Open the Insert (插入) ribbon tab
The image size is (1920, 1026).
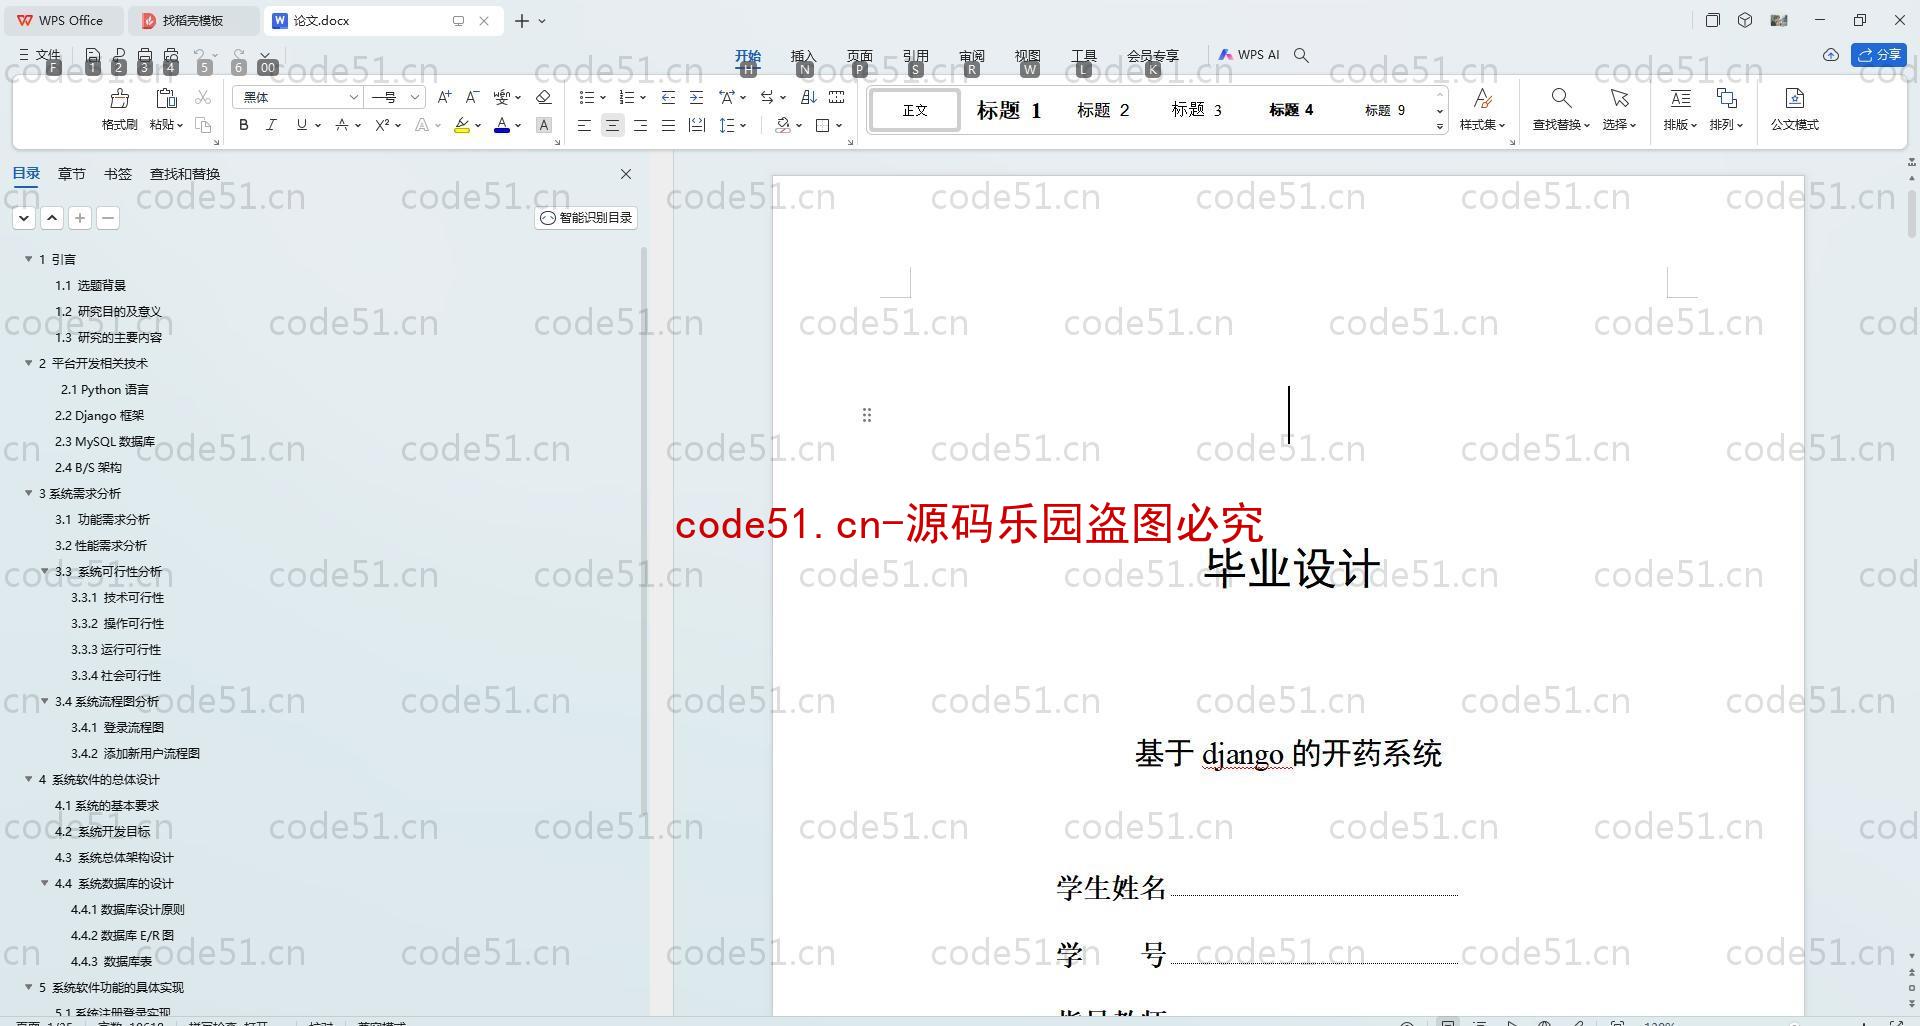[x=803, y=56]
